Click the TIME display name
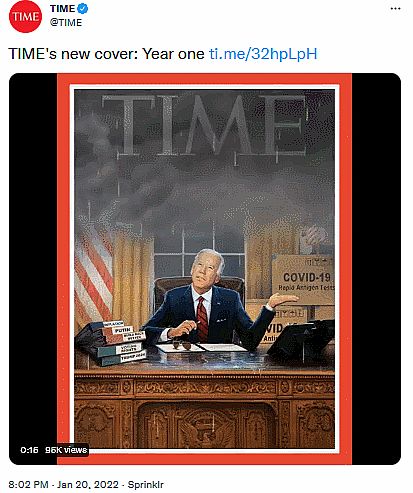 pos(63,9)
